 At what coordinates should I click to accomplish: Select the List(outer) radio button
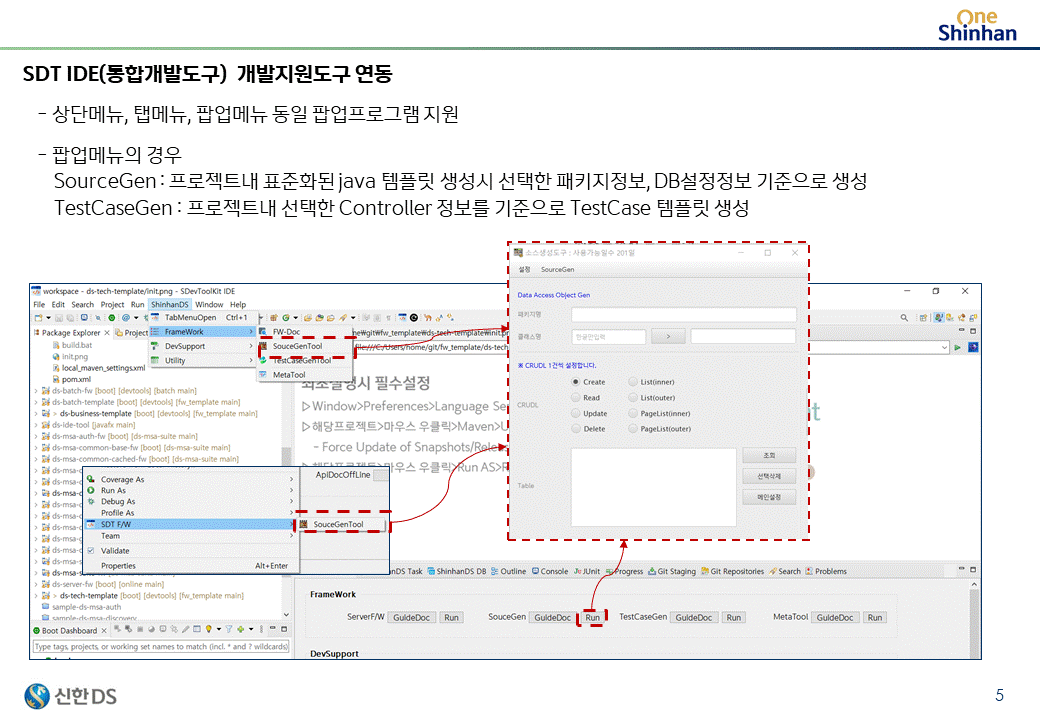(x=633, y=397)
